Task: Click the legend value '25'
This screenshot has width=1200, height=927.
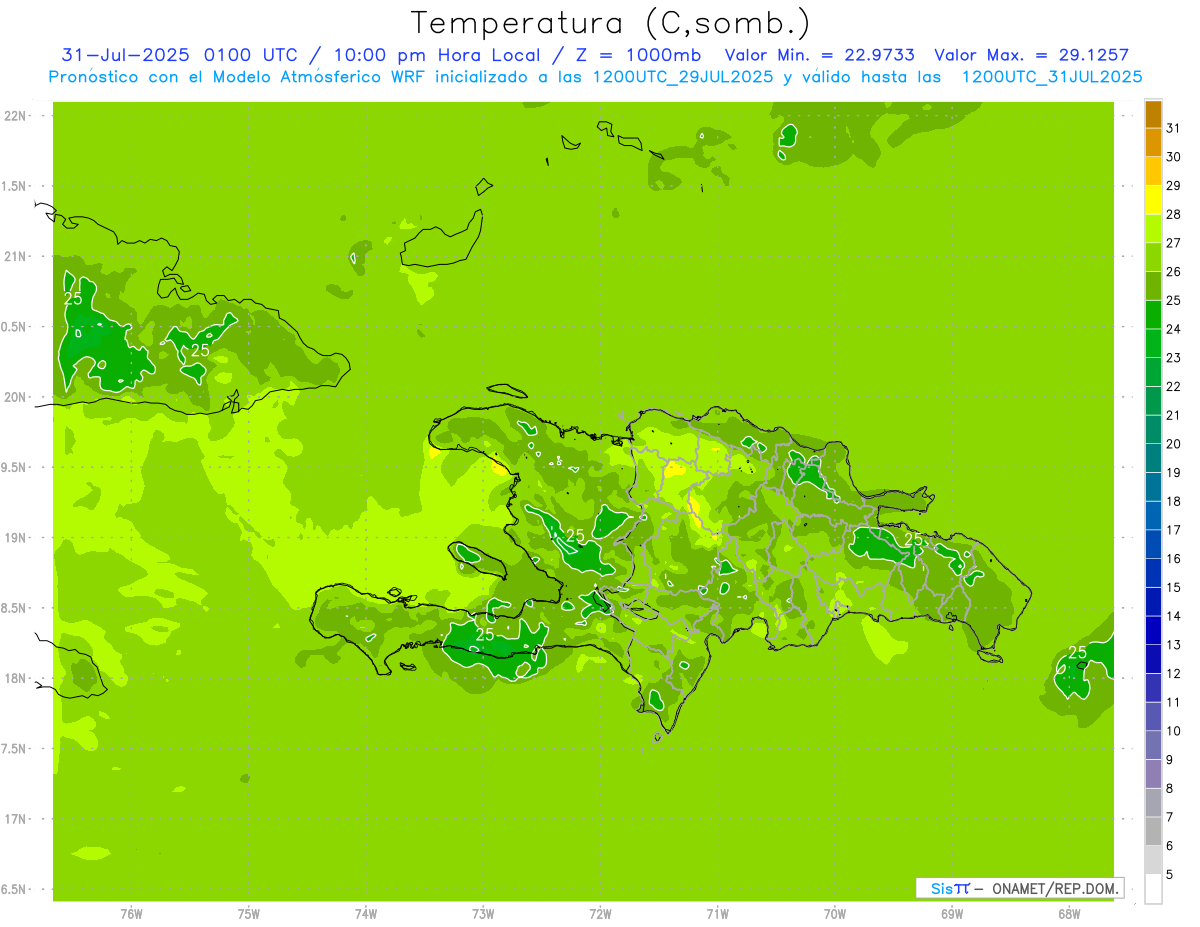Action: [x=1173, y=300]
